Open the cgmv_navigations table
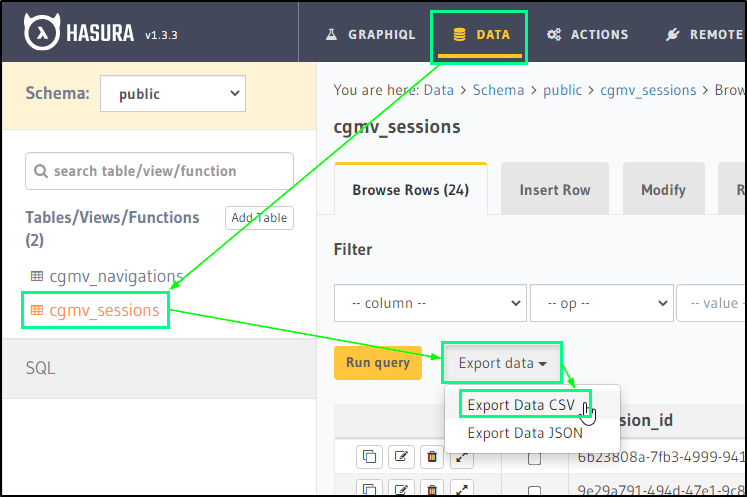This screenshot has height=497, width=747. pos(116,276)
